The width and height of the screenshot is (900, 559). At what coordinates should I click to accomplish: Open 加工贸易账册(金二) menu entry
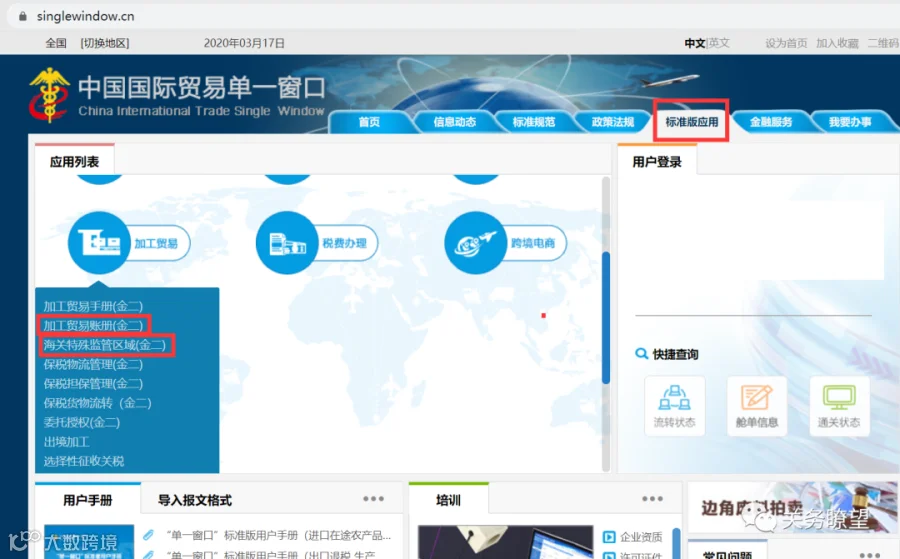coord(93,325)
